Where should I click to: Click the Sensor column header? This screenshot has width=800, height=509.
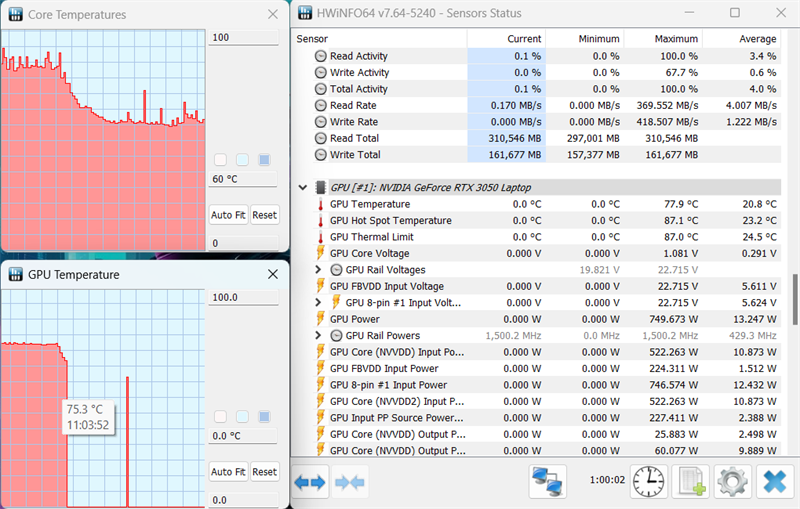pyautogui.click(x=380, y=39)
